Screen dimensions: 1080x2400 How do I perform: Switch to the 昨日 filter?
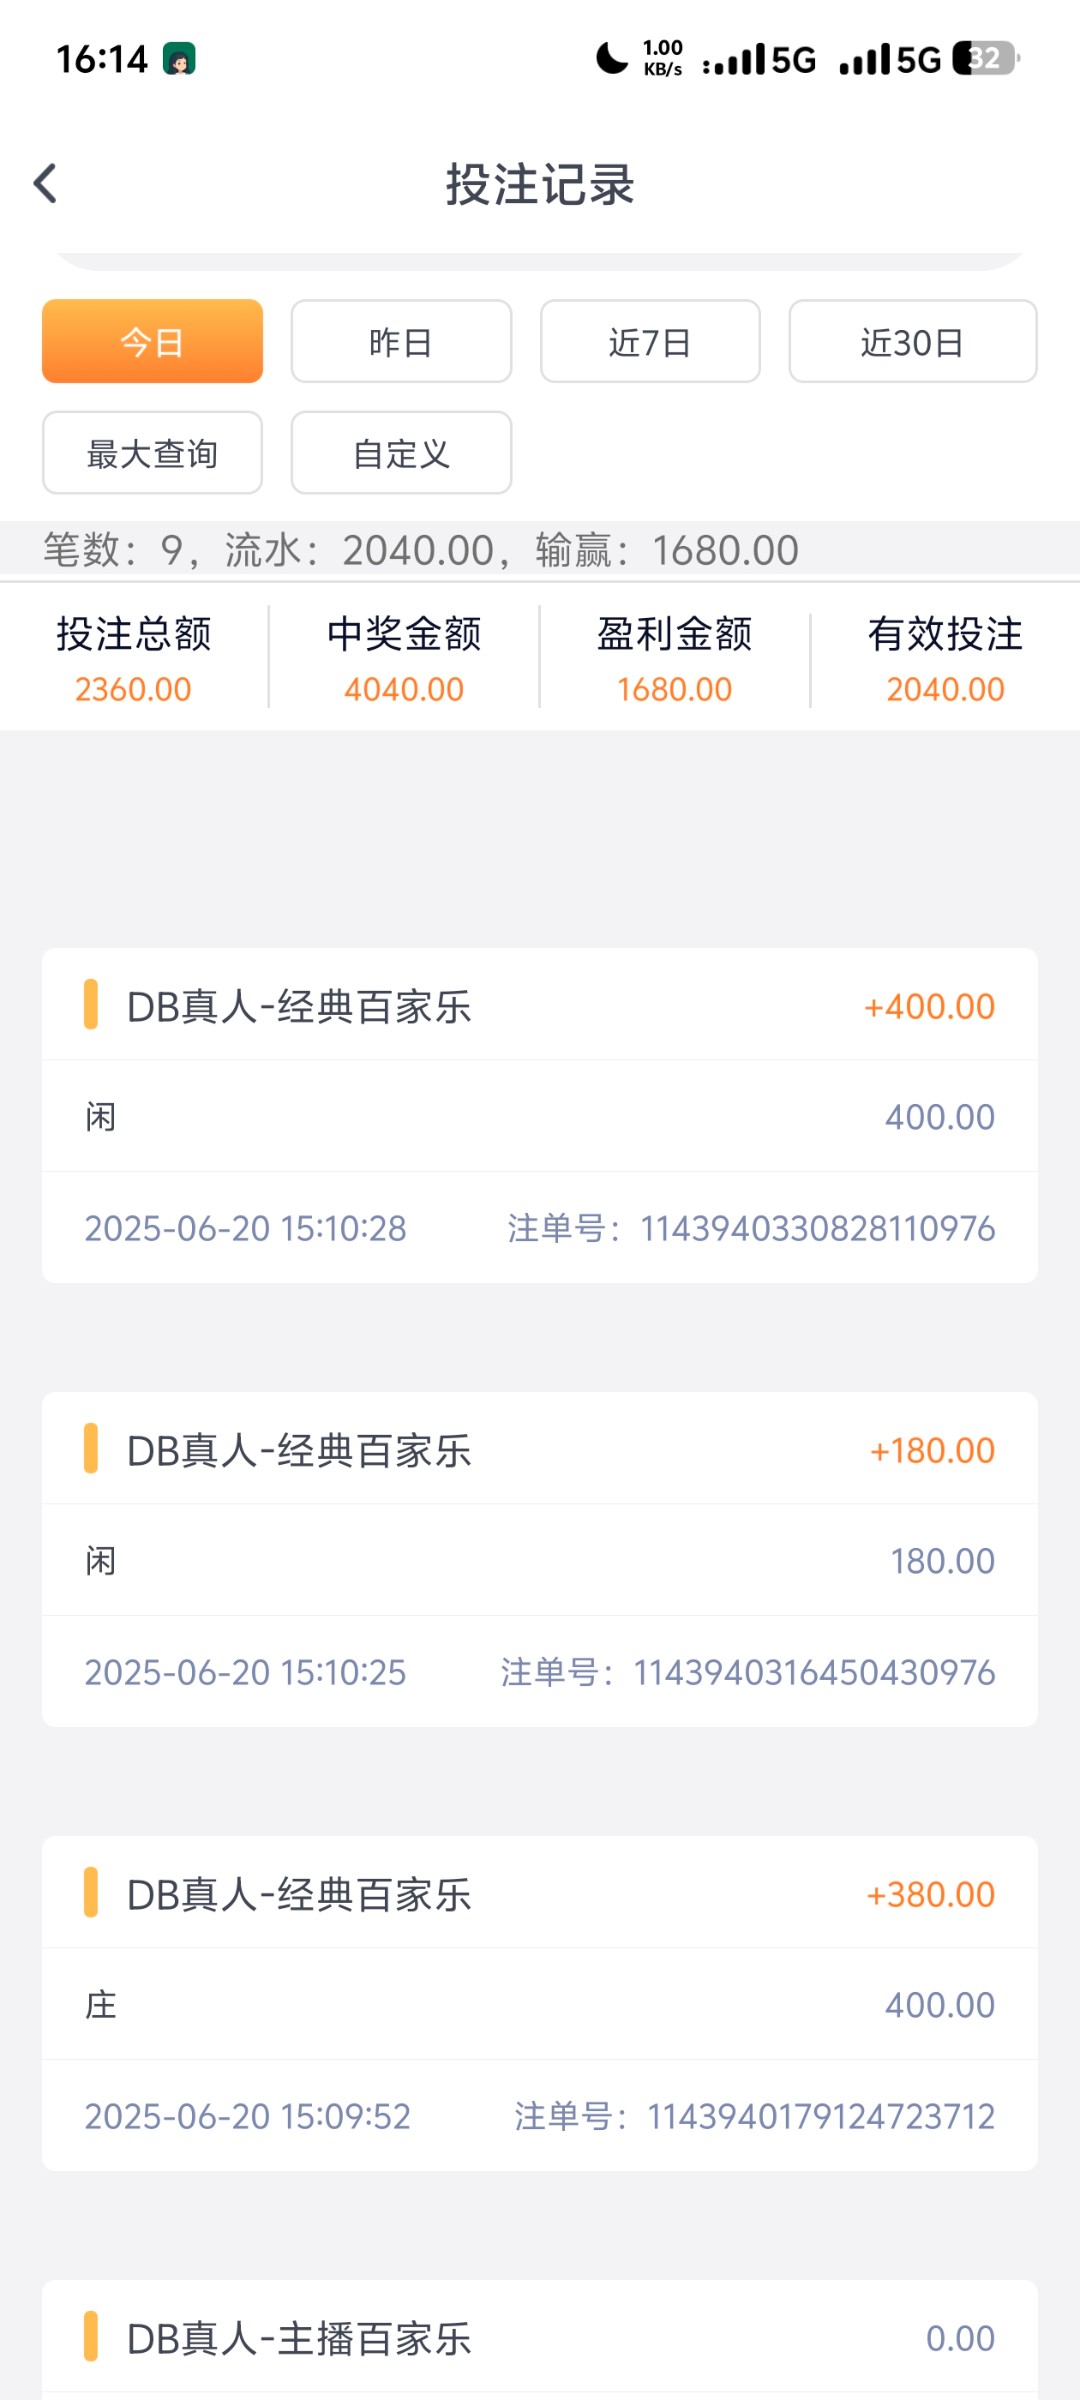(401, 342)
